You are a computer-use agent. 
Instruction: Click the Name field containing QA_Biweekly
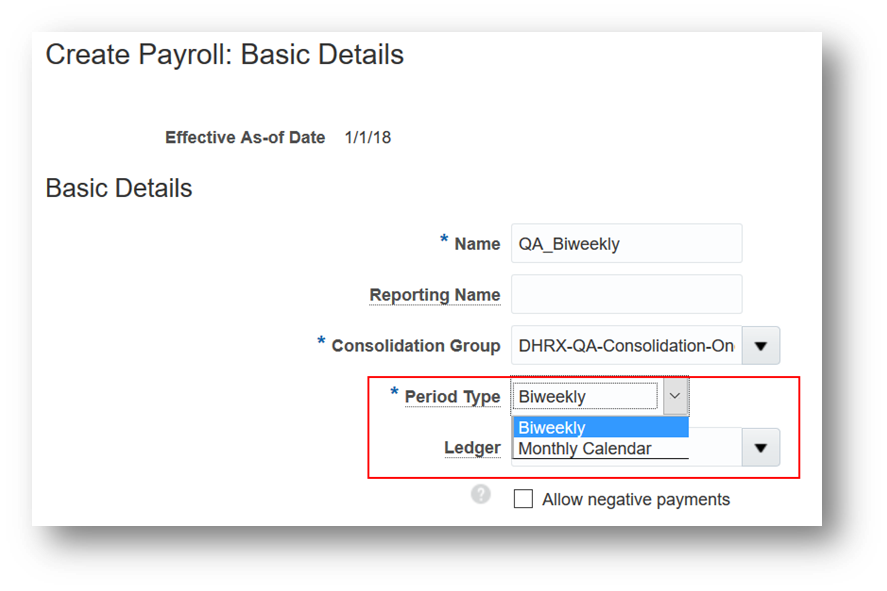pos(626,244)
